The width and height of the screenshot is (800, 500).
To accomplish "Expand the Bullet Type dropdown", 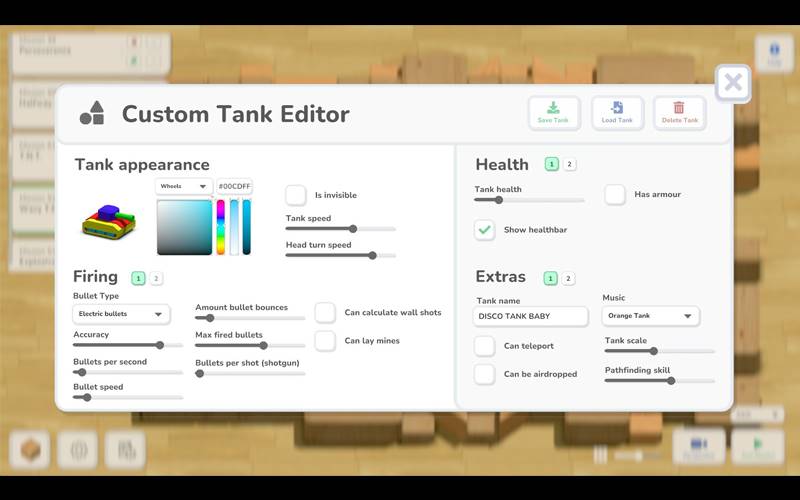I will click(121, 314).
